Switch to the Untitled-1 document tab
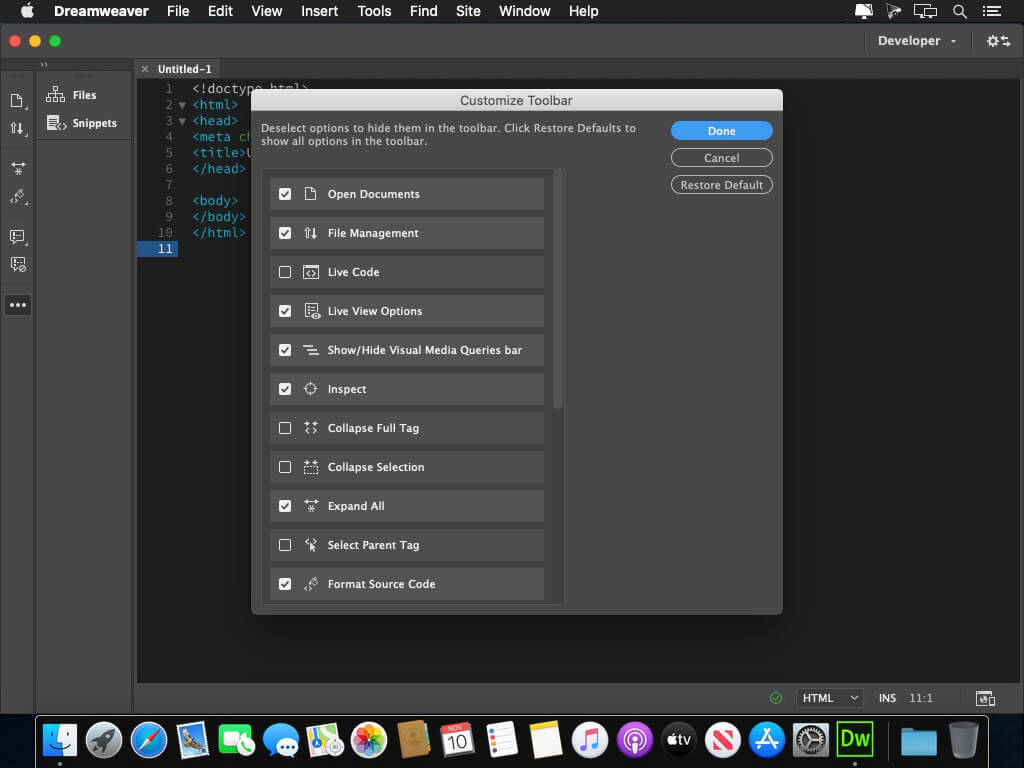 pos(184,69)
